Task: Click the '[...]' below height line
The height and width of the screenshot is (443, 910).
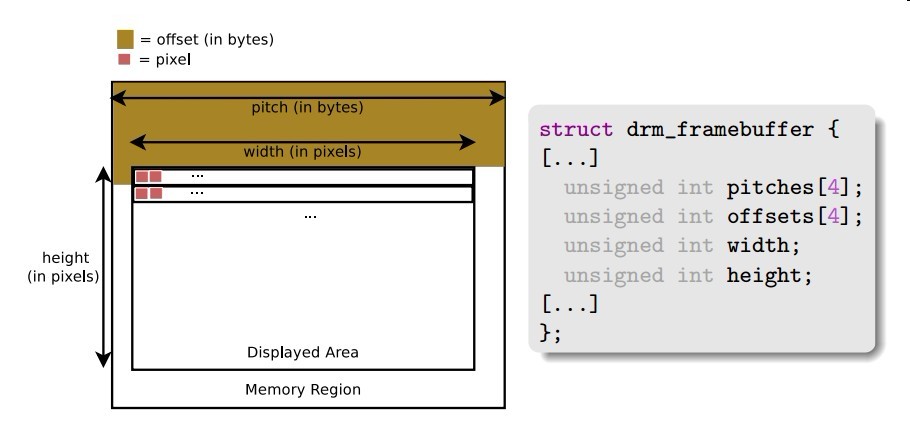Action: [569, 304]
